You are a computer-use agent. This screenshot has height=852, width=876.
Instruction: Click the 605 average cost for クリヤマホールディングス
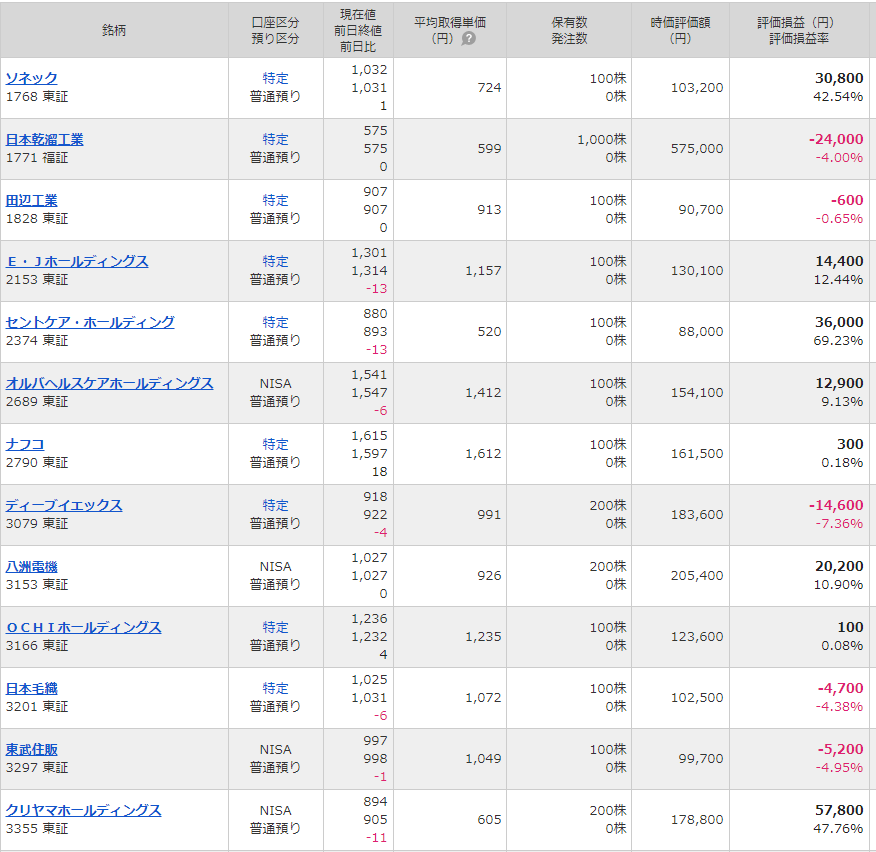[x=489, y=820]
